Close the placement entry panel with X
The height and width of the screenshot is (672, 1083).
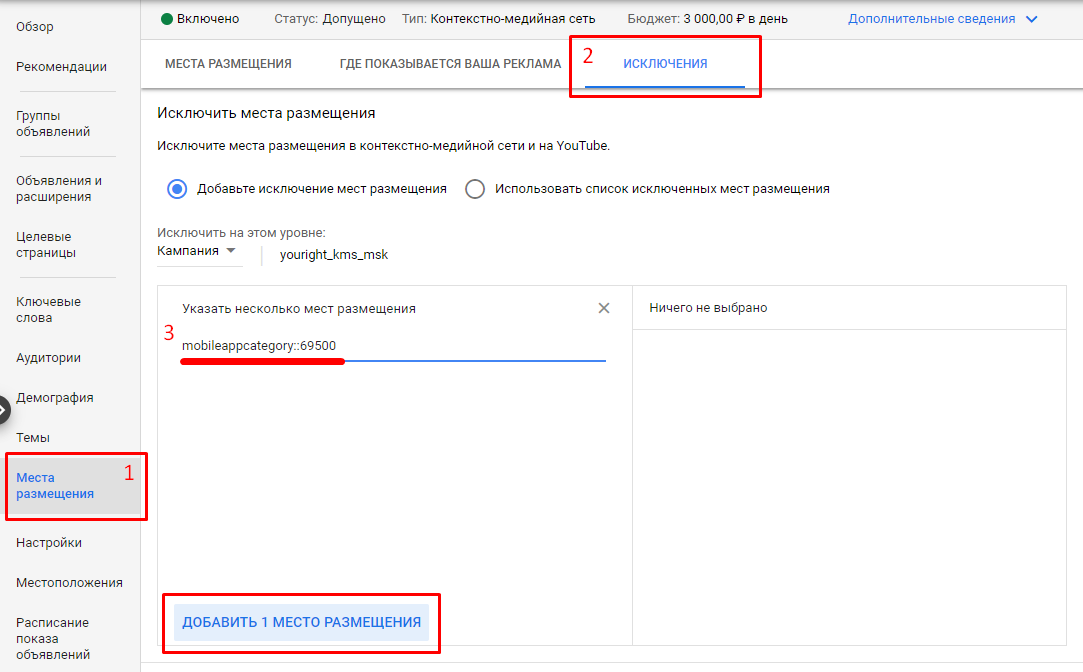(604, 308)
